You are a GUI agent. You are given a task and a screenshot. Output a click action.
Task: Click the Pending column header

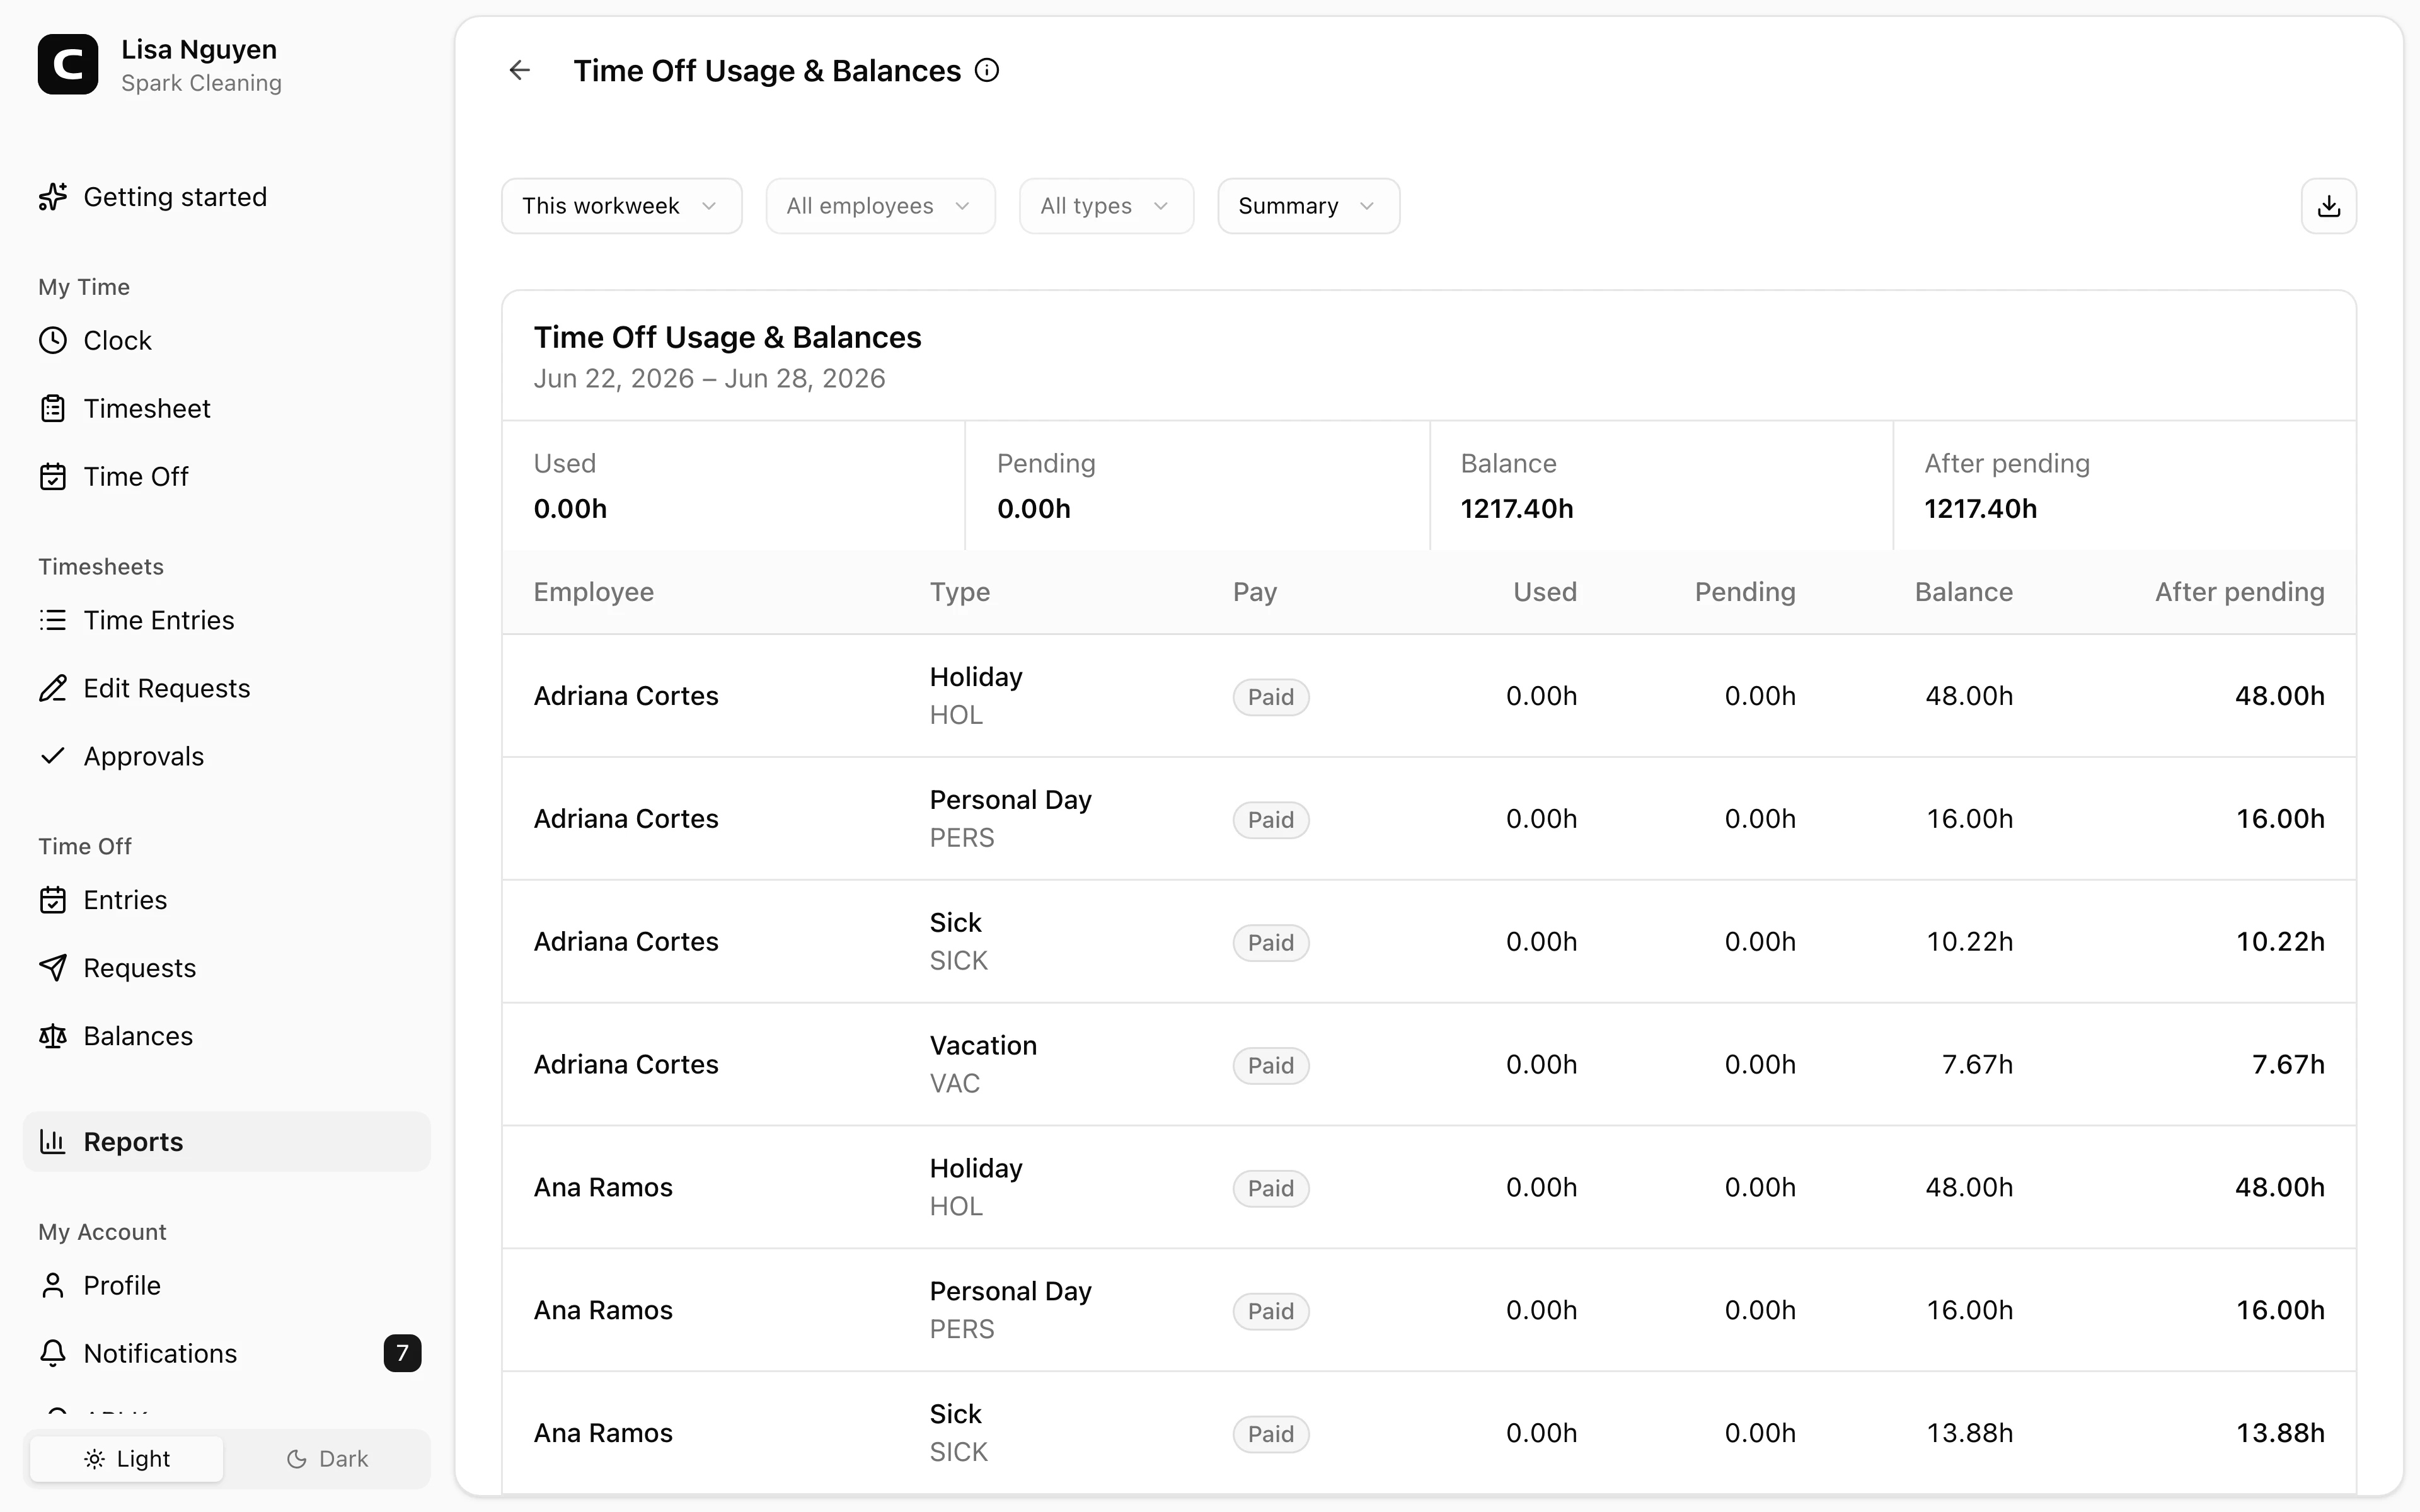click(1744, 592)
